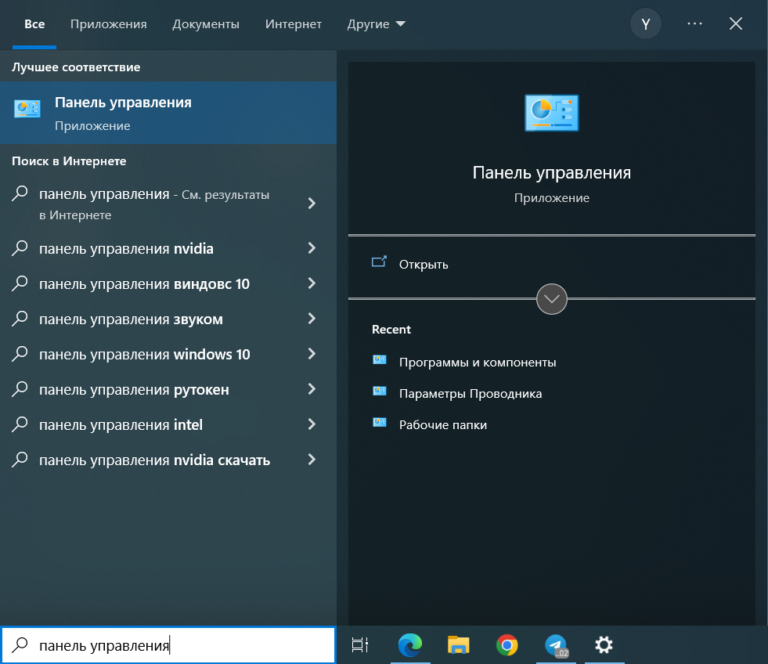Click large Control Panel icon in preview
The width and height of the screenshot is (768, 664).
[x=552, y=113]
